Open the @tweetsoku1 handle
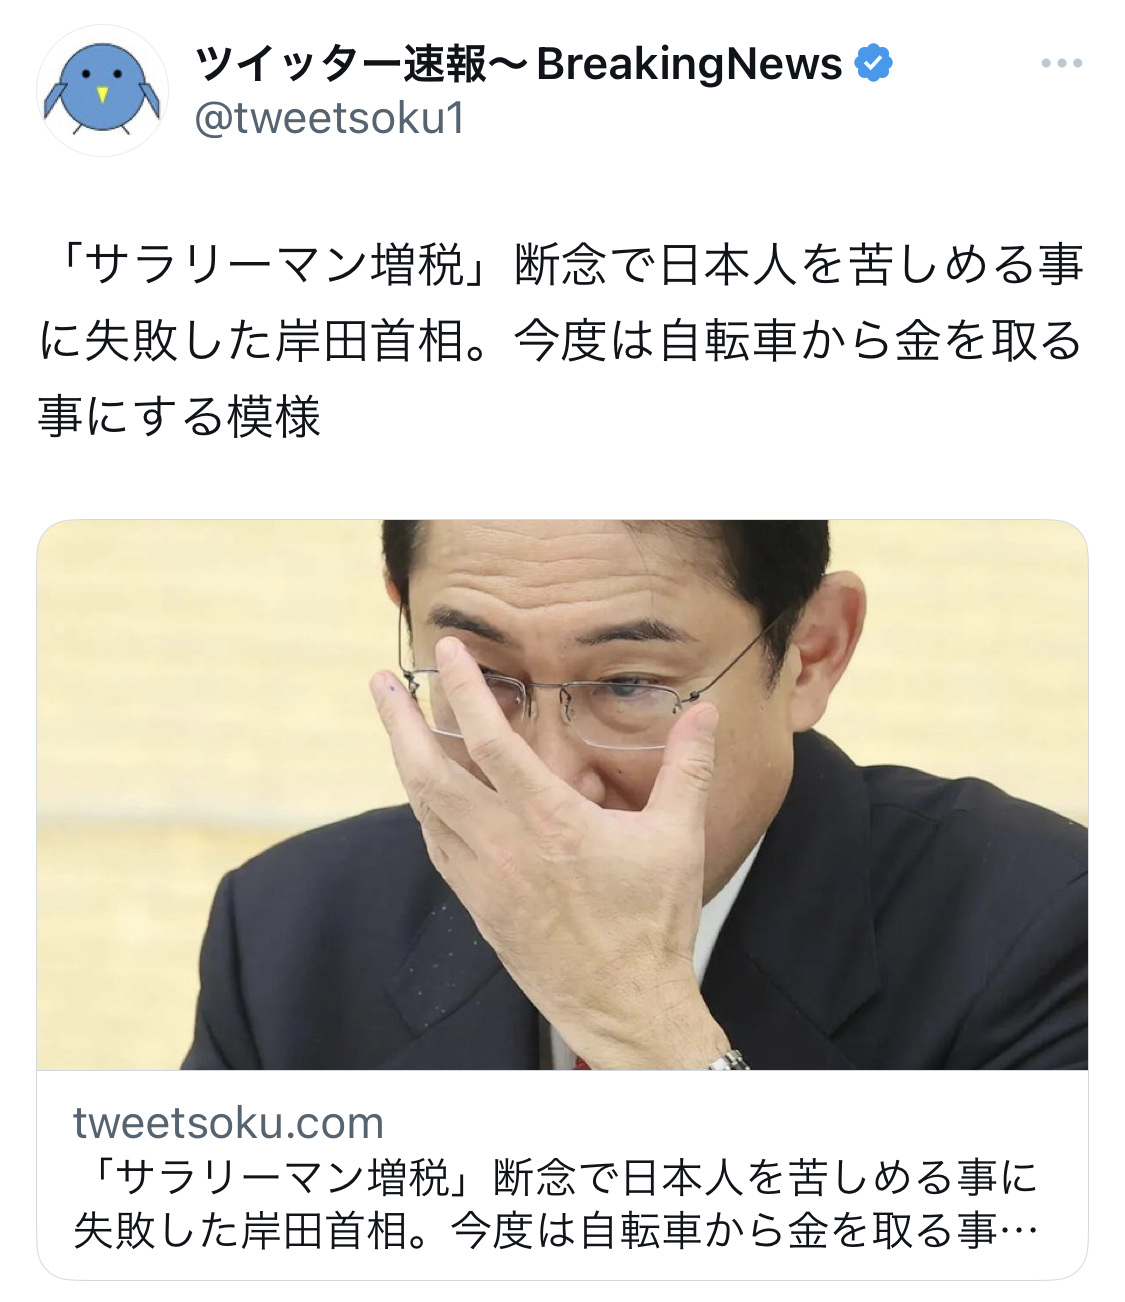The height and width of the screenshot is (1302, 1125). (x=330, y=119)
